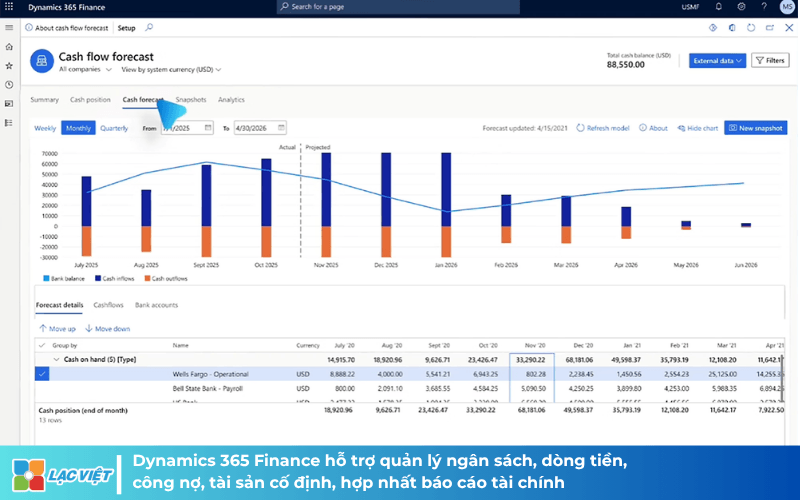Open Favorites star in left sidebar
The height and width of the screenshot is (500, 800).
click(x=9, y=66)
